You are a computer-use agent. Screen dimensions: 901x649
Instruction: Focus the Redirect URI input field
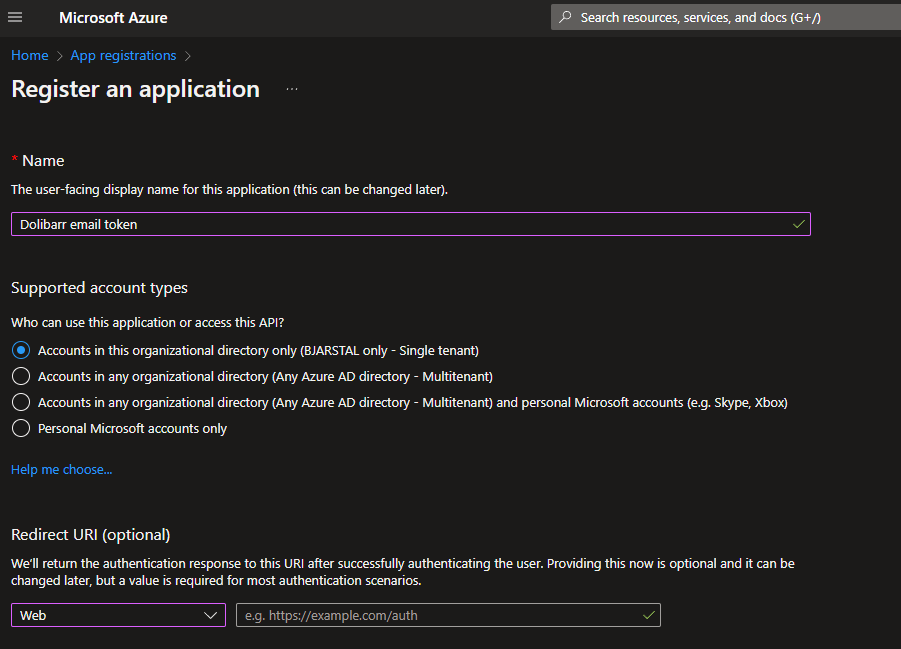[448, 615]
